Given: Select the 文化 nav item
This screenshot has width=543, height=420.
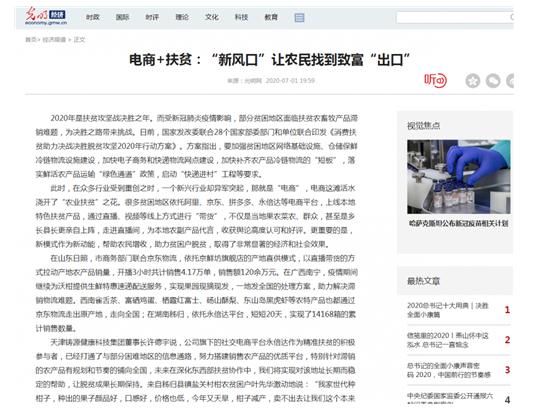Looking at the screenshot, I should [x=212, y=17].
